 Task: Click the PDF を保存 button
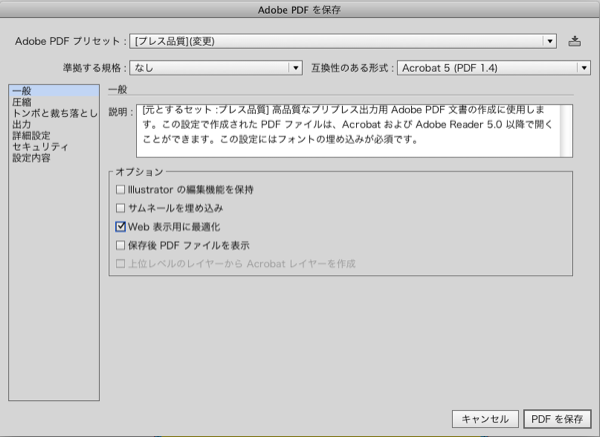(x=557, y=419)
